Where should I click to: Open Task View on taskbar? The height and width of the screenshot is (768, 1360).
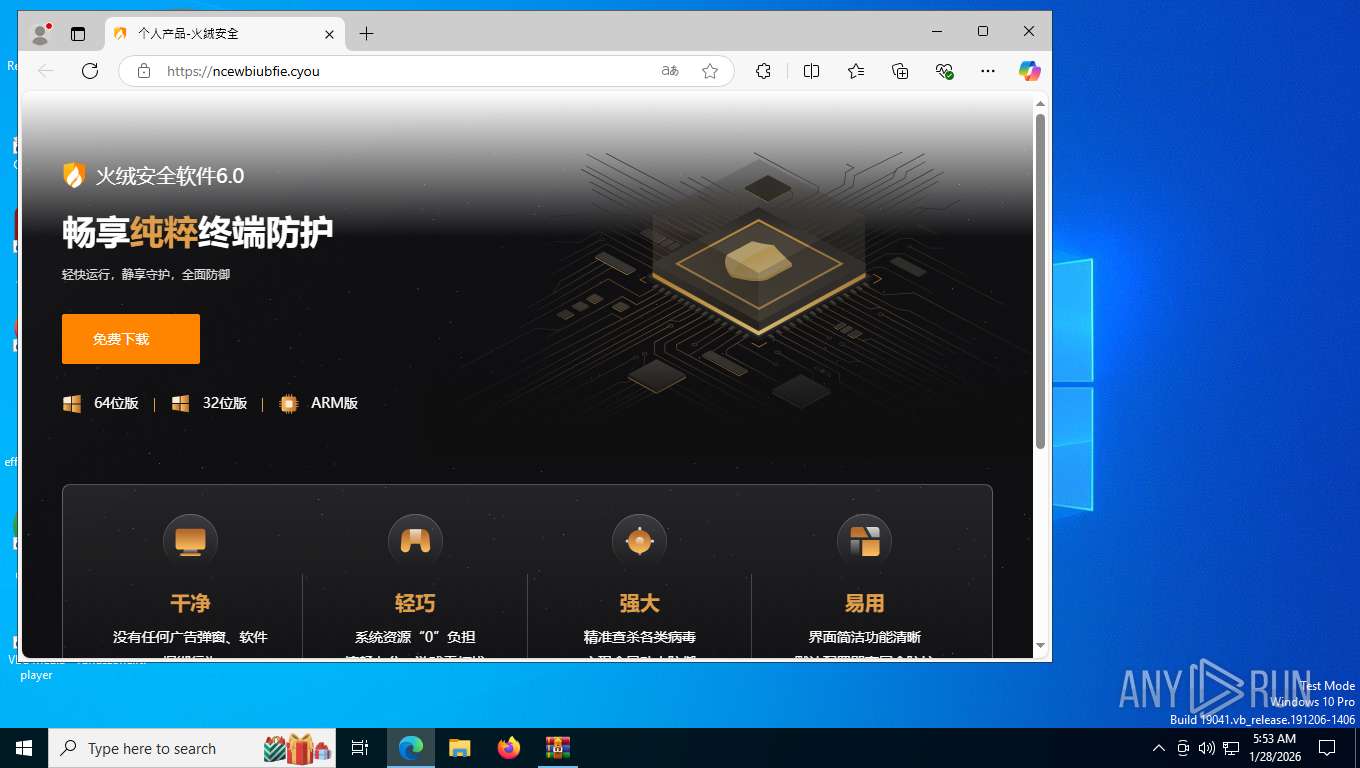360,748
